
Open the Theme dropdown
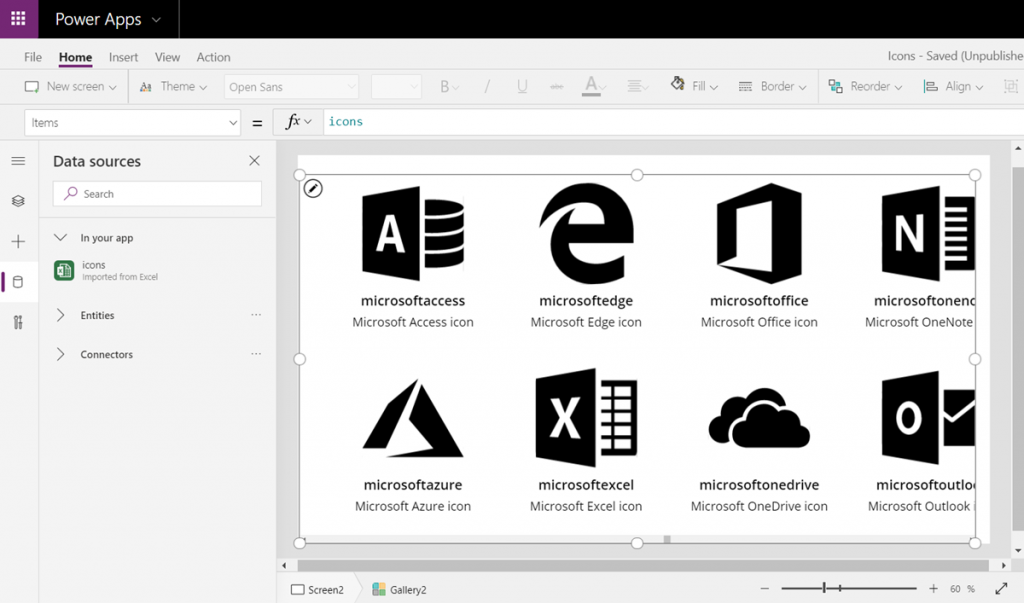(173, 86)
